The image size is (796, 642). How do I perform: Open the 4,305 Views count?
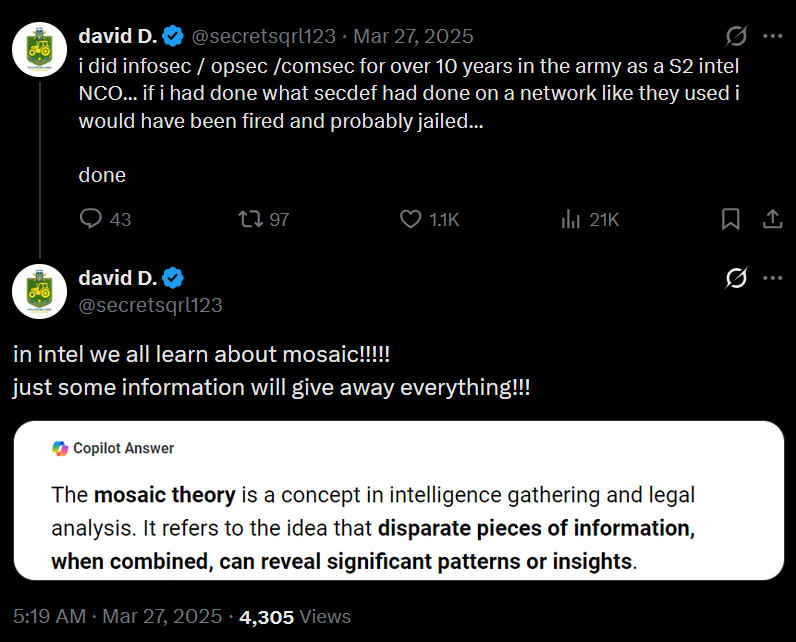pyautogui.click(x=295, y=616)
